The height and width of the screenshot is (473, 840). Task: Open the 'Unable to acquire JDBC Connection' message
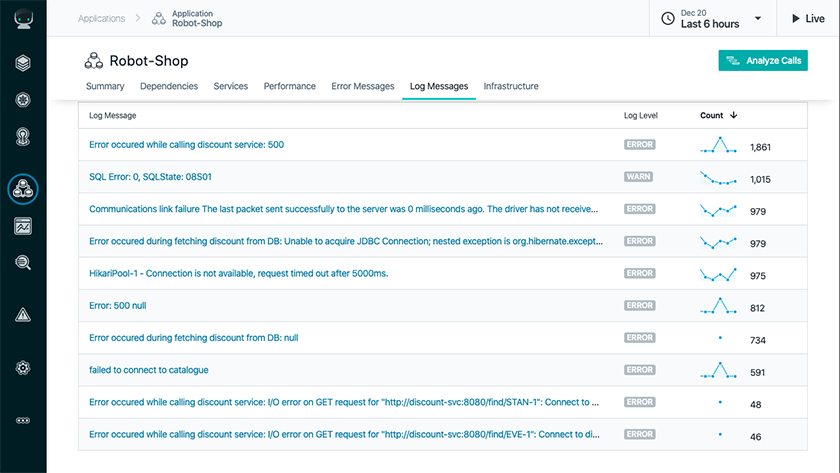point(346,241)
